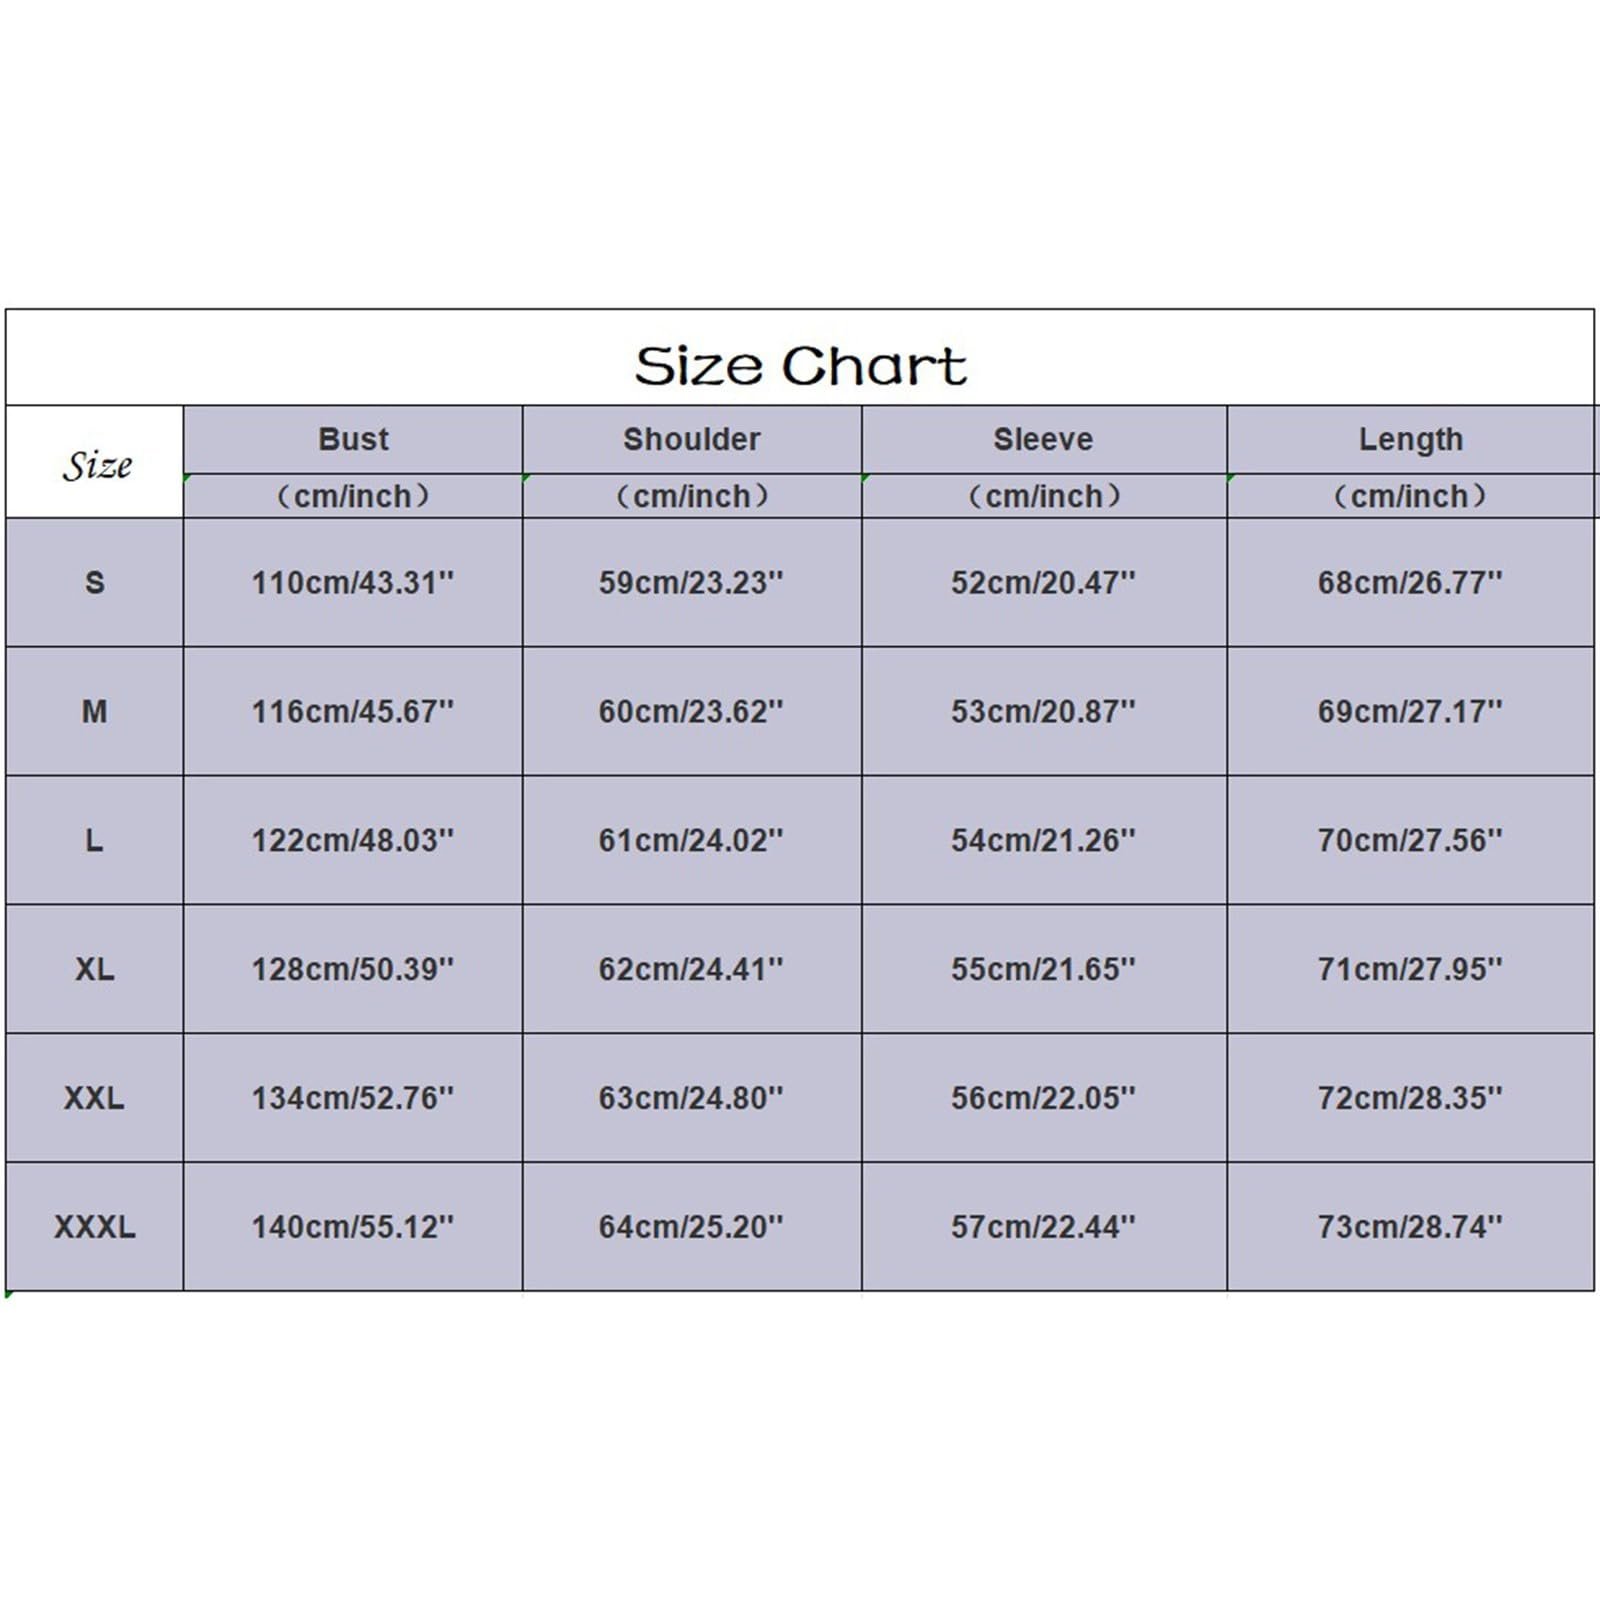The height and width of the screenshot is (1600, 1600).
Task: Select the 57cm/22.44'' sleeve cell
Action: click(1043, 1227)
